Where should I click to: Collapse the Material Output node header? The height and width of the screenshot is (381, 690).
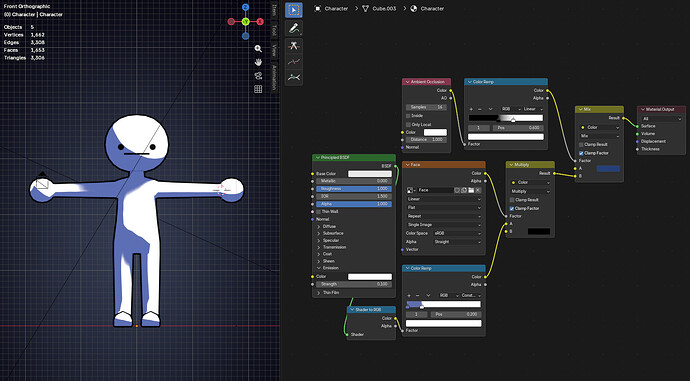click(642, 109)
